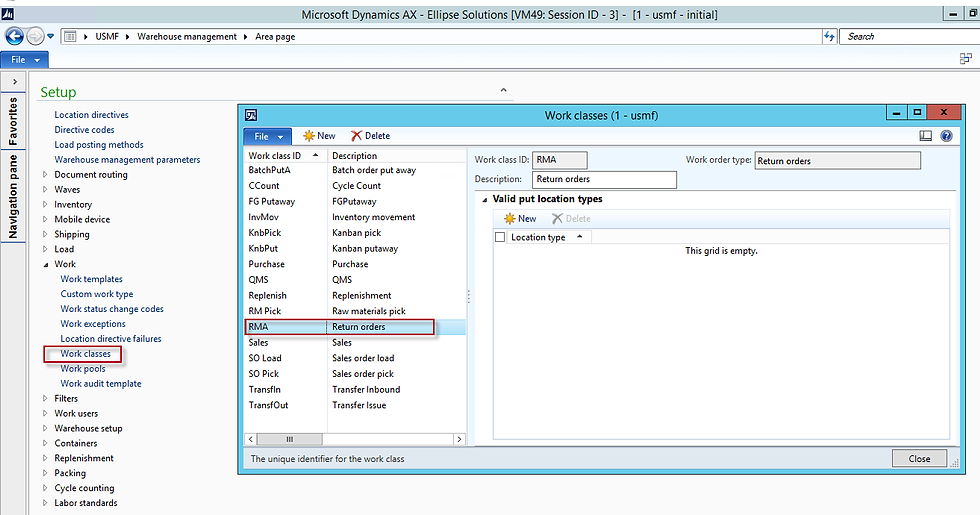Click the Close button
The width and height of the screenshot is (980, 515).
tap(919, 458)
